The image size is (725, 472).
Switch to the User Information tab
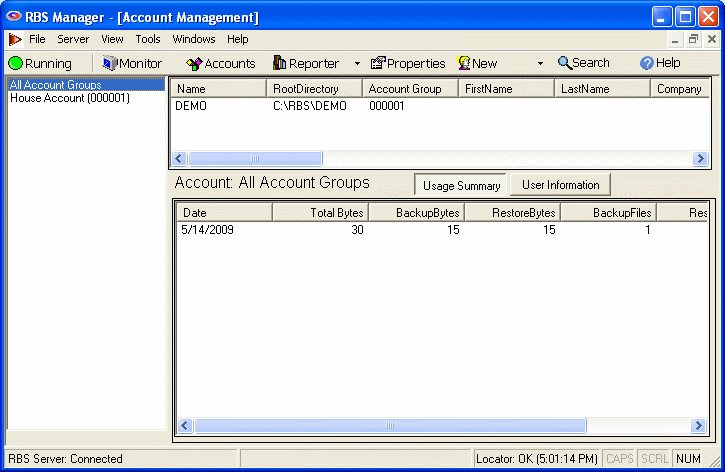pos(560,185)
